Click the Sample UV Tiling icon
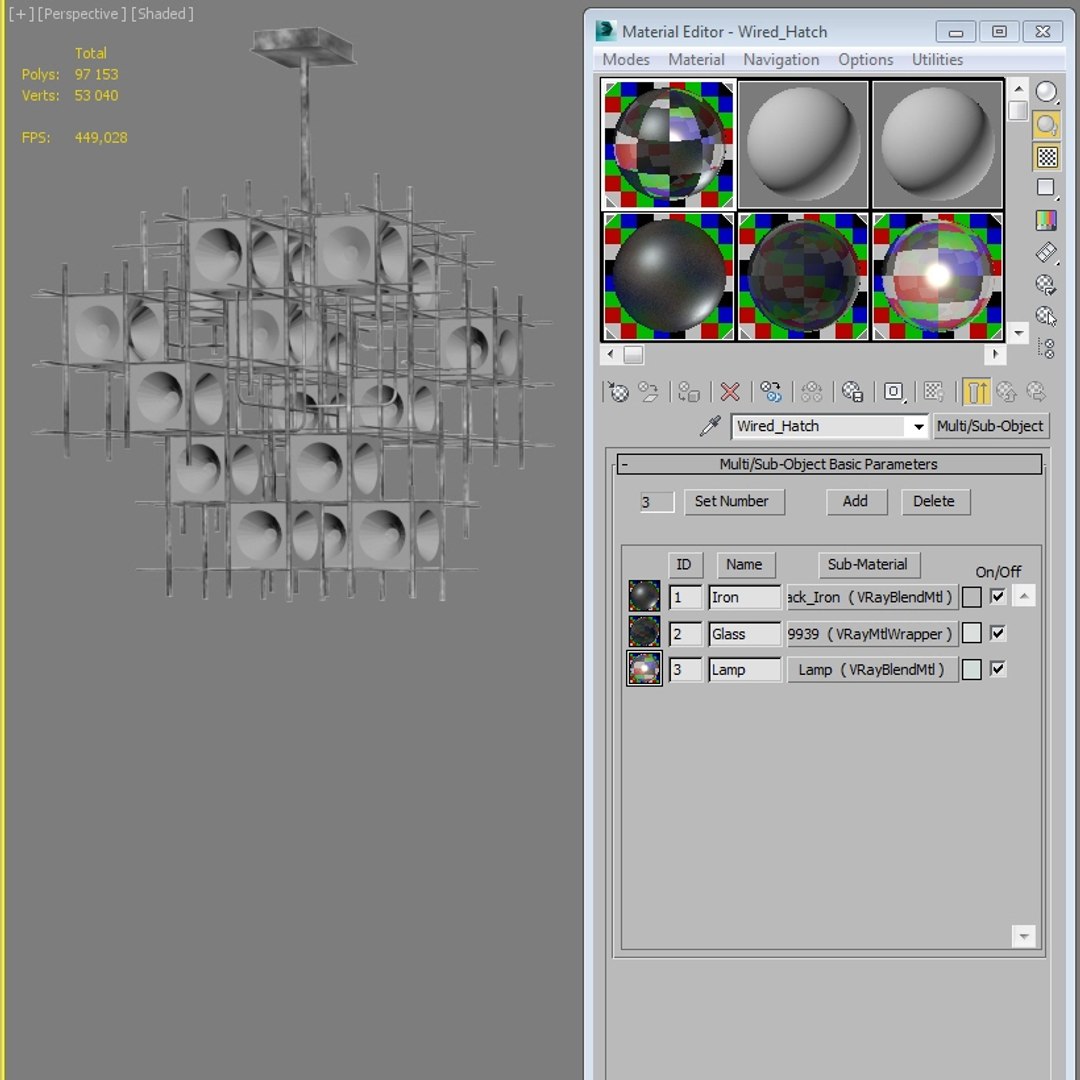Image resolution: width=1080 pixels, height=1080 pixels. click(1046, 188)
